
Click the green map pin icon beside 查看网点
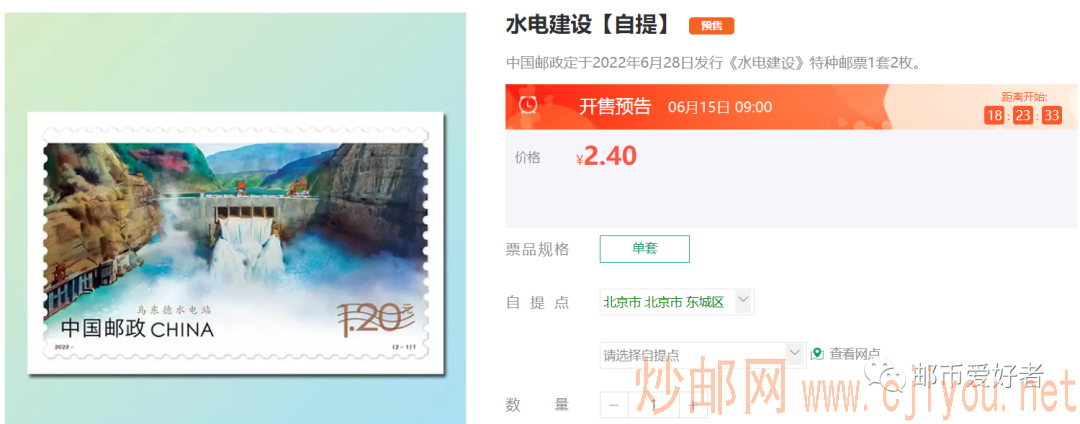817,354
